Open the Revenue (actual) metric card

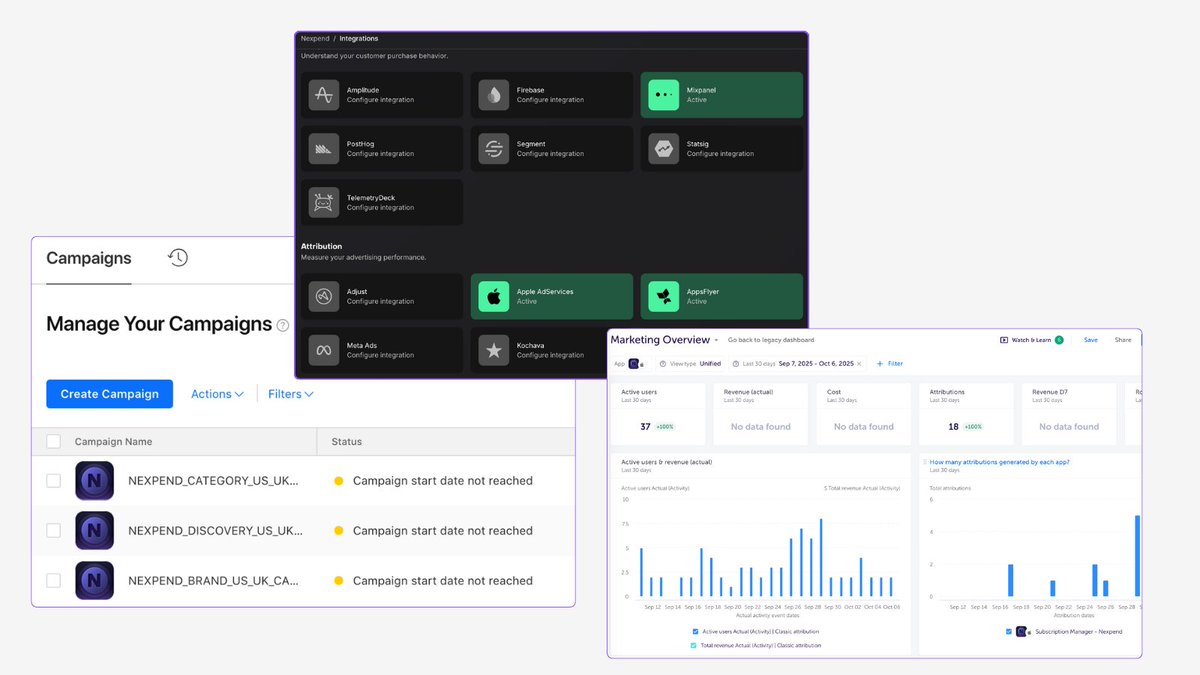tap(760, 414)
